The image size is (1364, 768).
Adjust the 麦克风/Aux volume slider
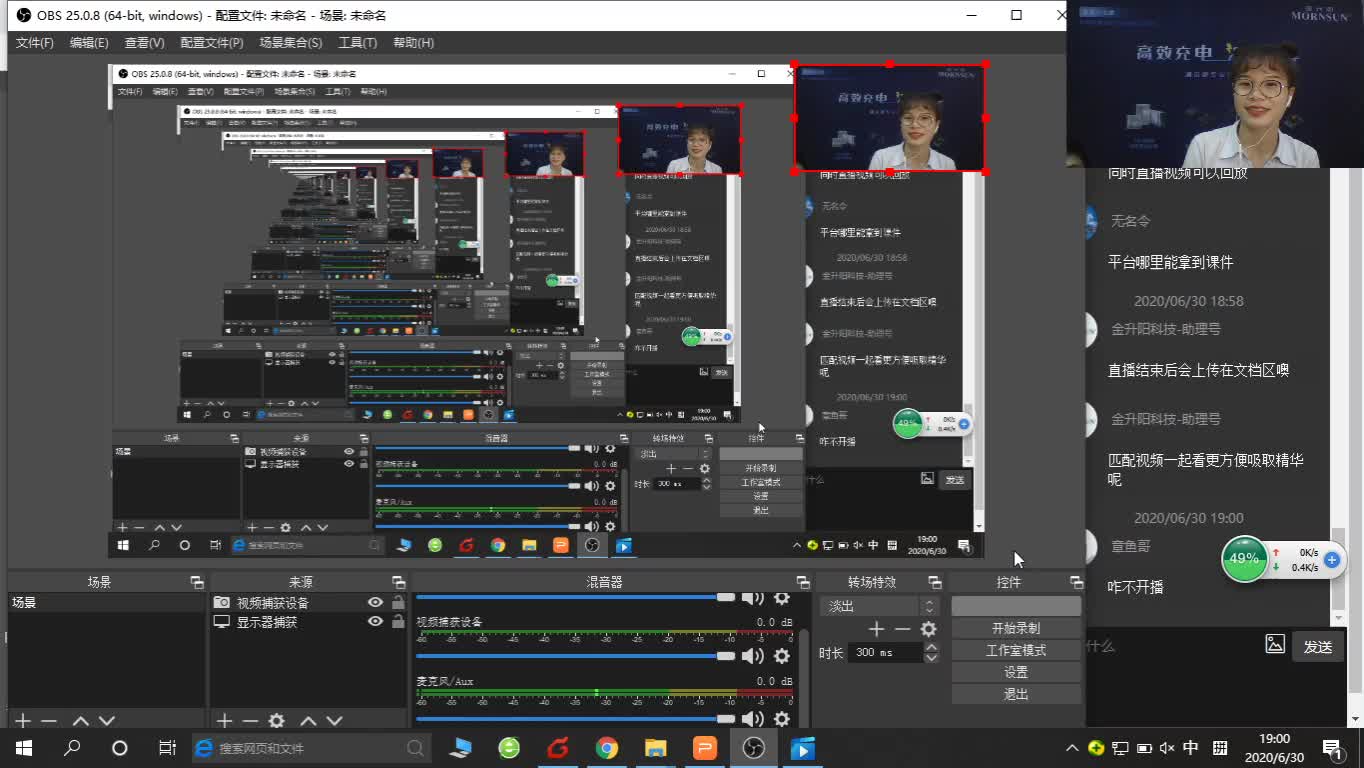[575, 719]
